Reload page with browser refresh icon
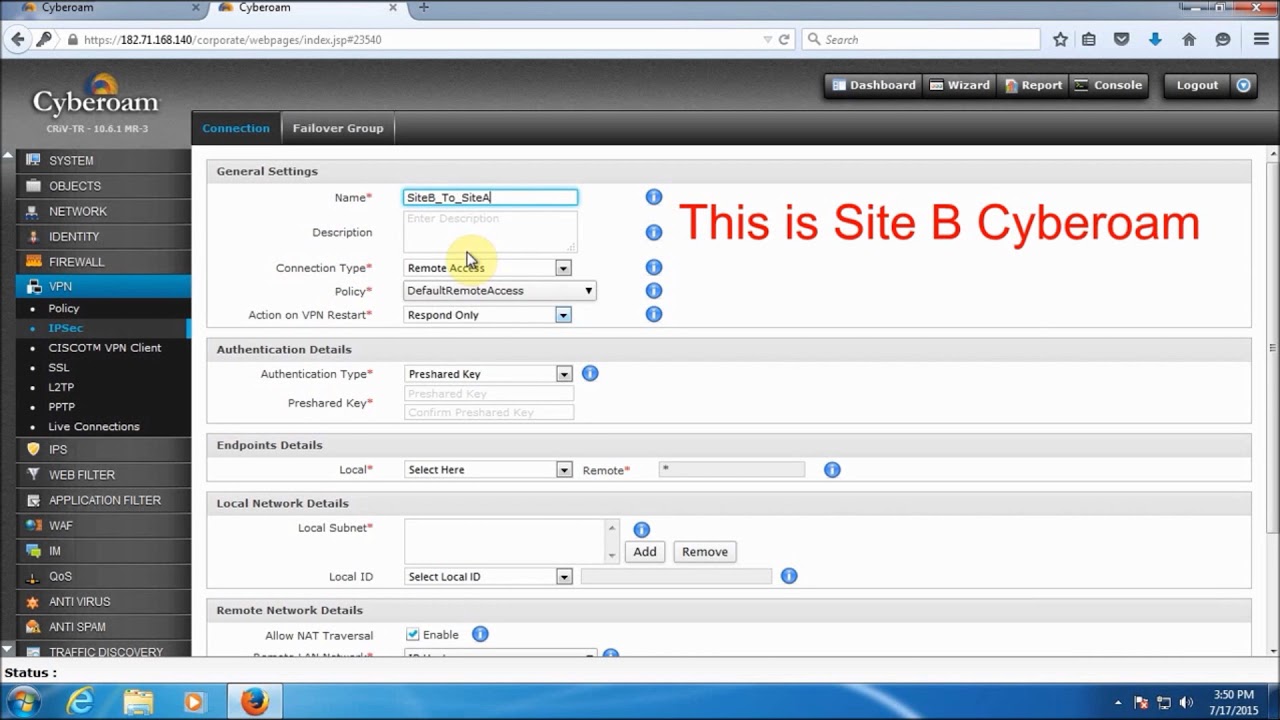 (784, 40)
